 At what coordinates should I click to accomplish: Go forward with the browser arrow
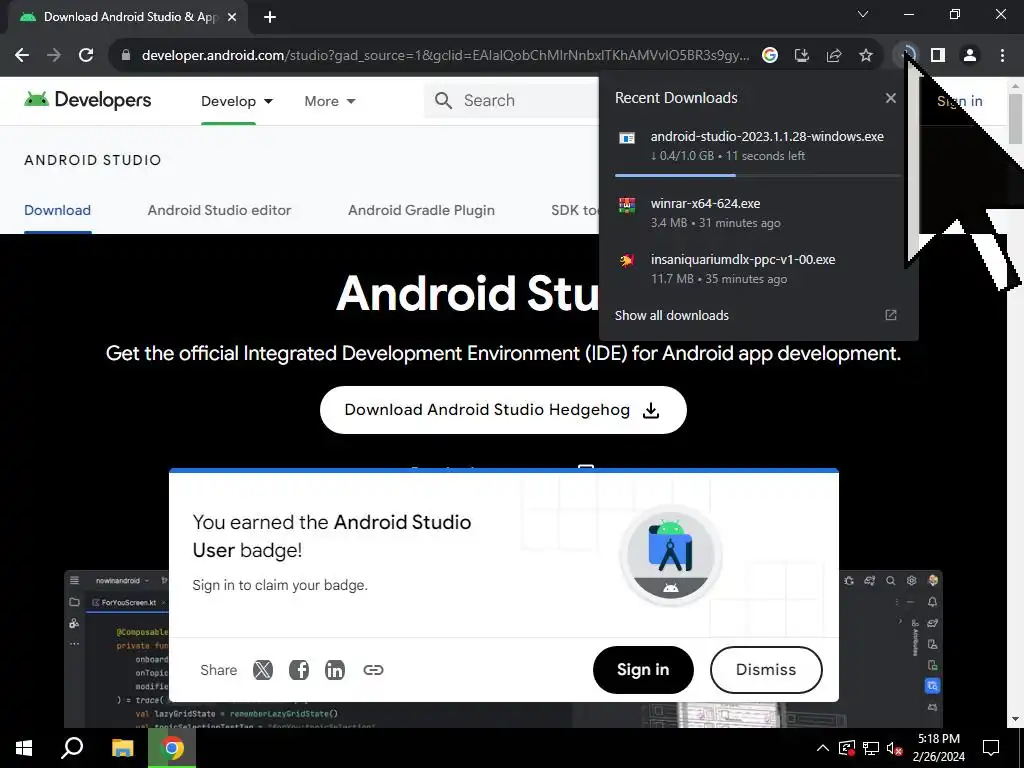tap(54, 56)
